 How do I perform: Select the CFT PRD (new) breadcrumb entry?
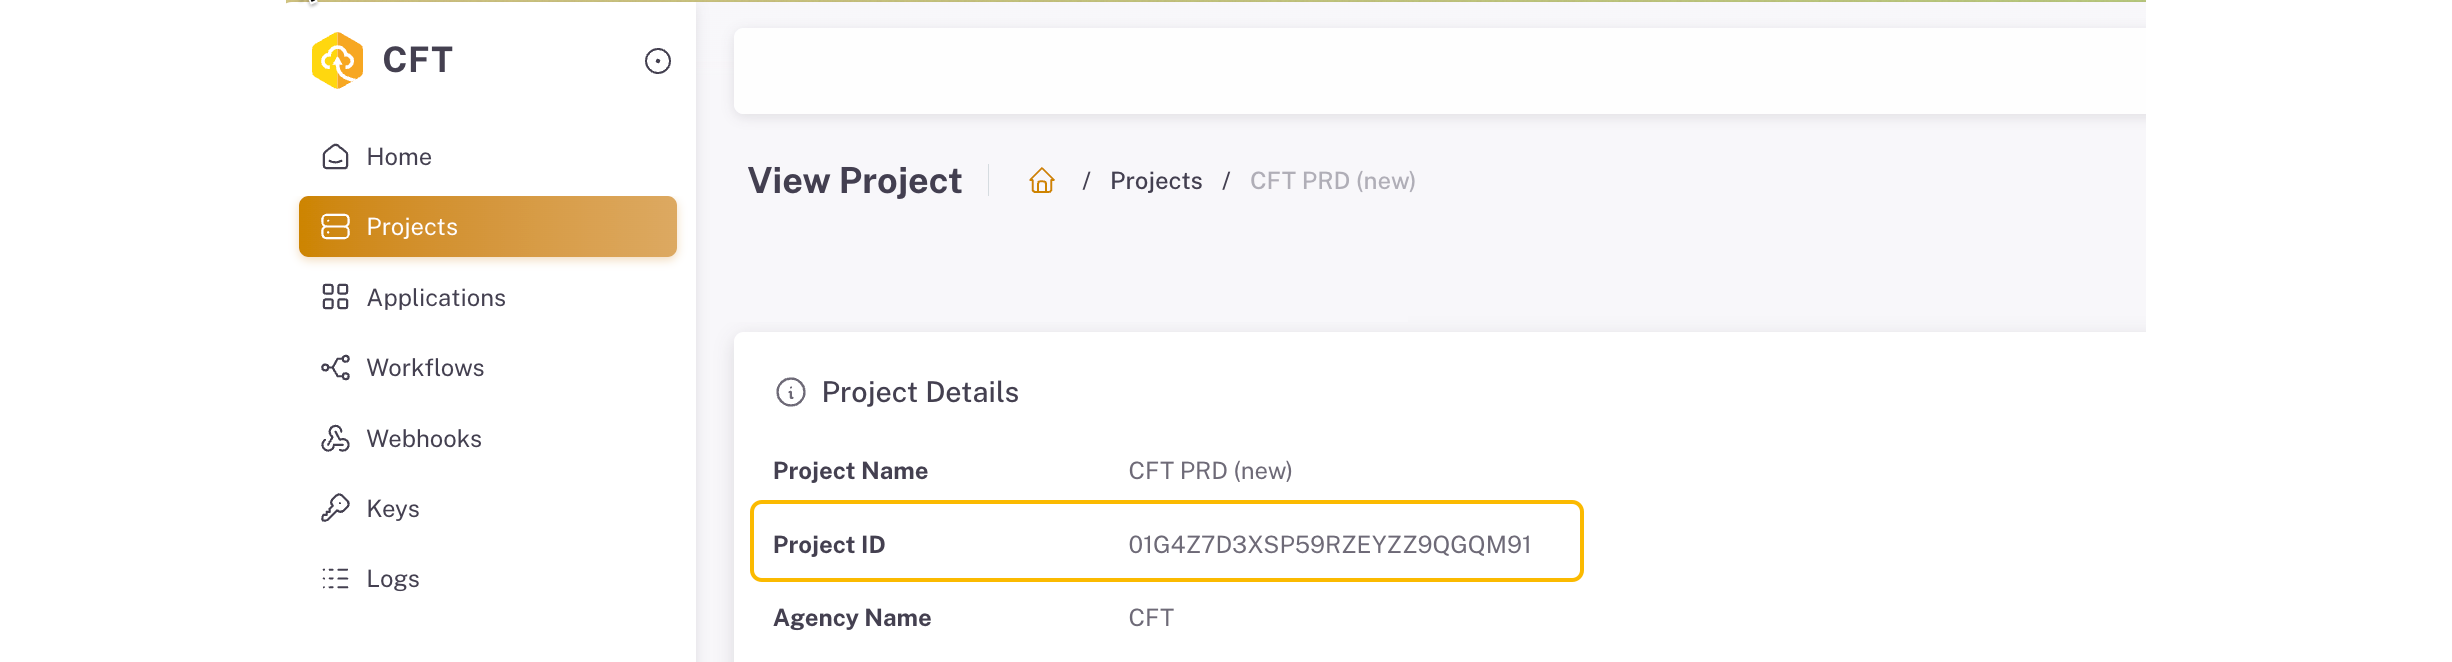(x=1332, y=181)
